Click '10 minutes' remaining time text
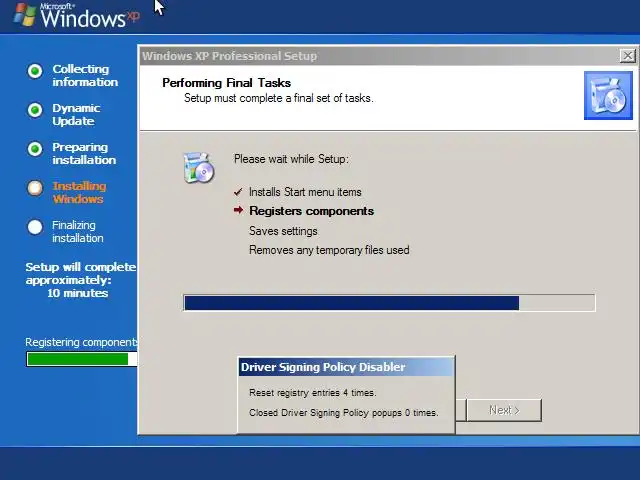This screenshot has height=480, width=640. point(78,293)
